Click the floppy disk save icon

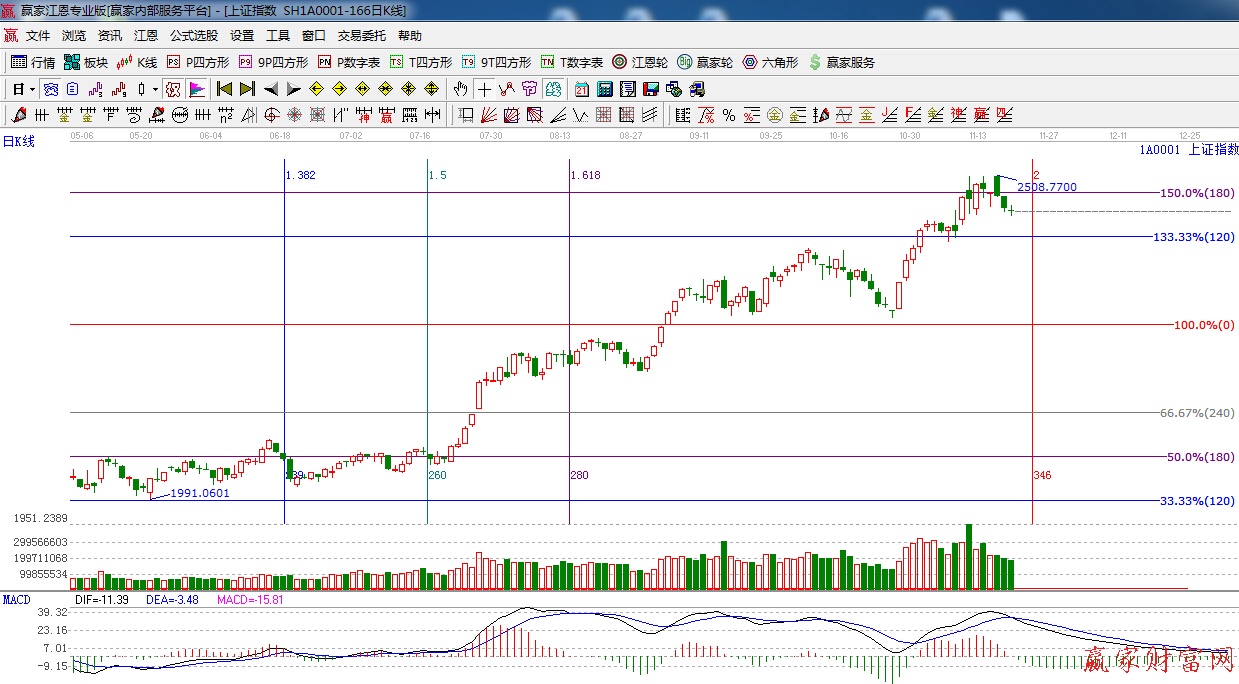tap(651, 89)
